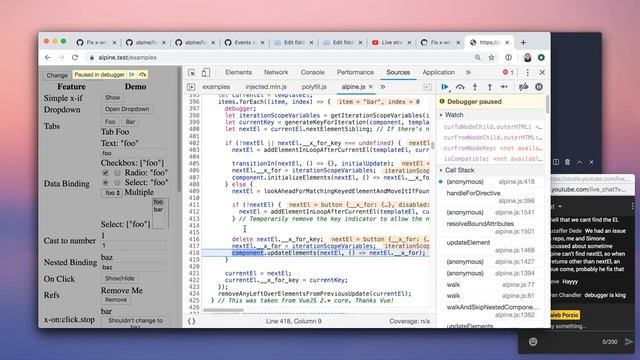Select resolveBoundAttributes call stack frame
The width and height of the screenshot is (640, 360).
490,227
